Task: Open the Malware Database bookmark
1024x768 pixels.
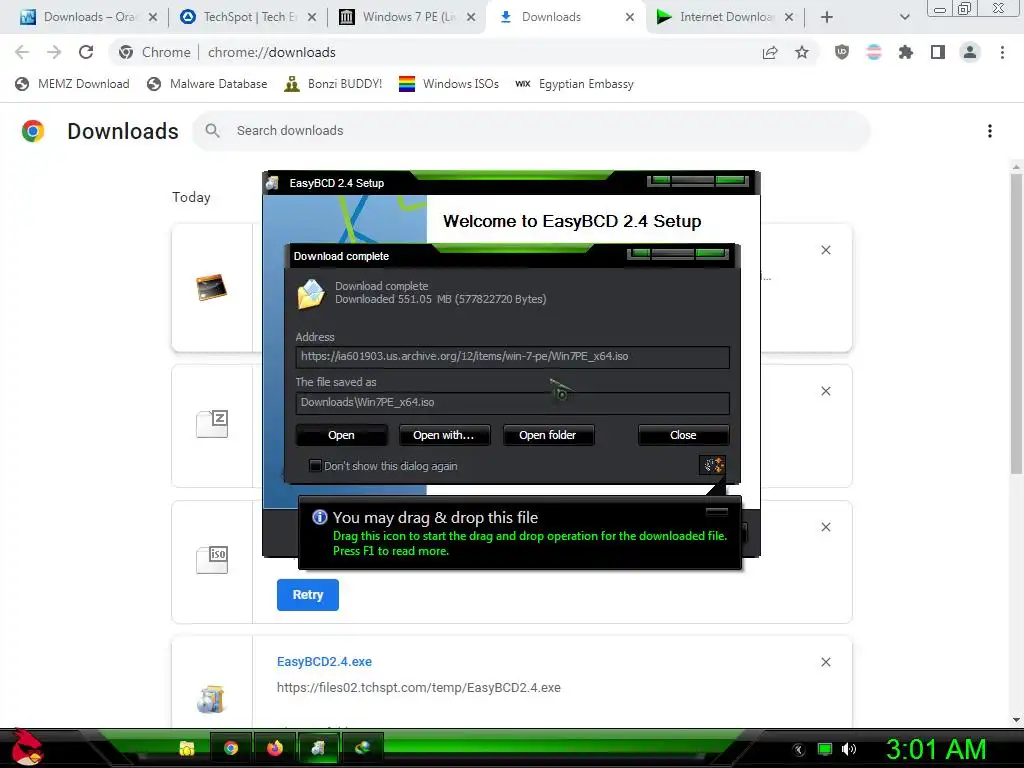Action: tap(208, 84)
